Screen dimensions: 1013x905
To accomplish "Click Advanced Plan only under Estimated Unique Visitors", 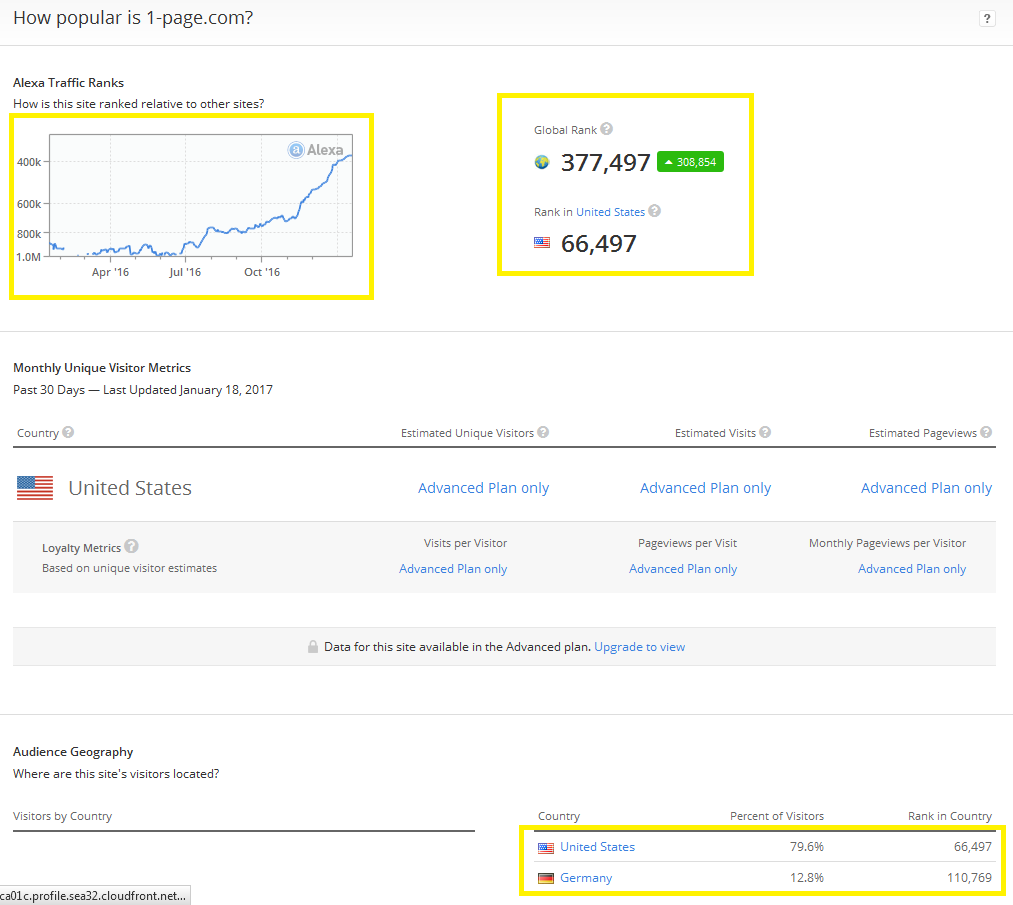I will [x=483, y=488].
